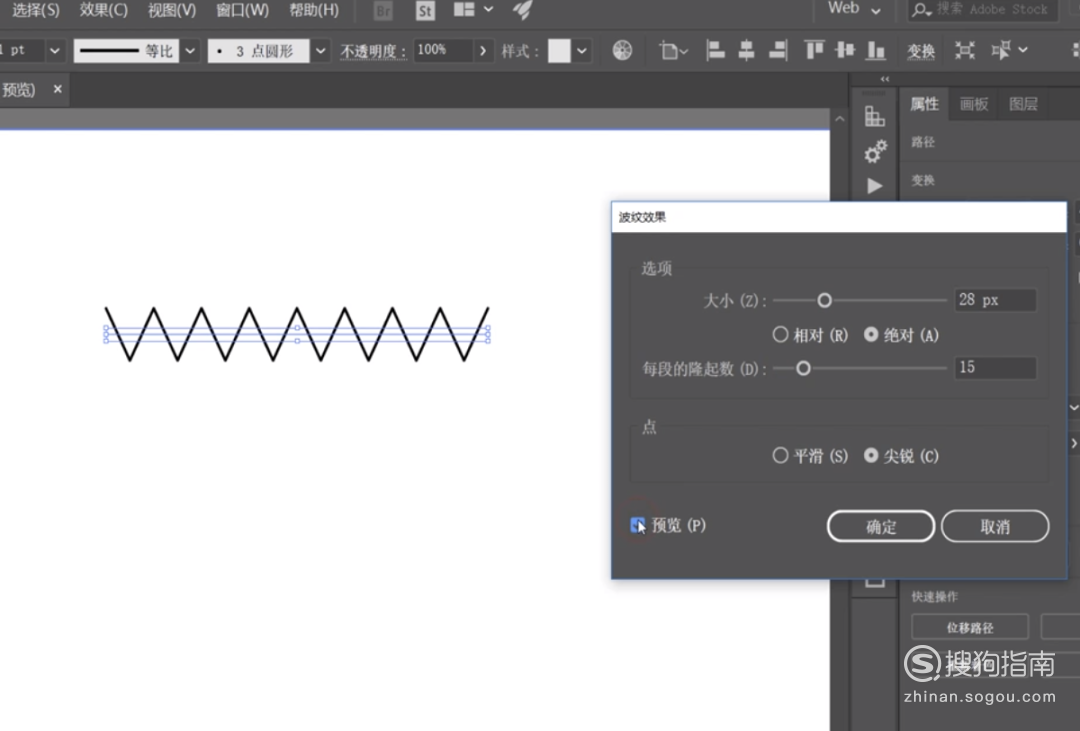
Task: Open the stroke profile 等比 dropdown
Action: 190,50
